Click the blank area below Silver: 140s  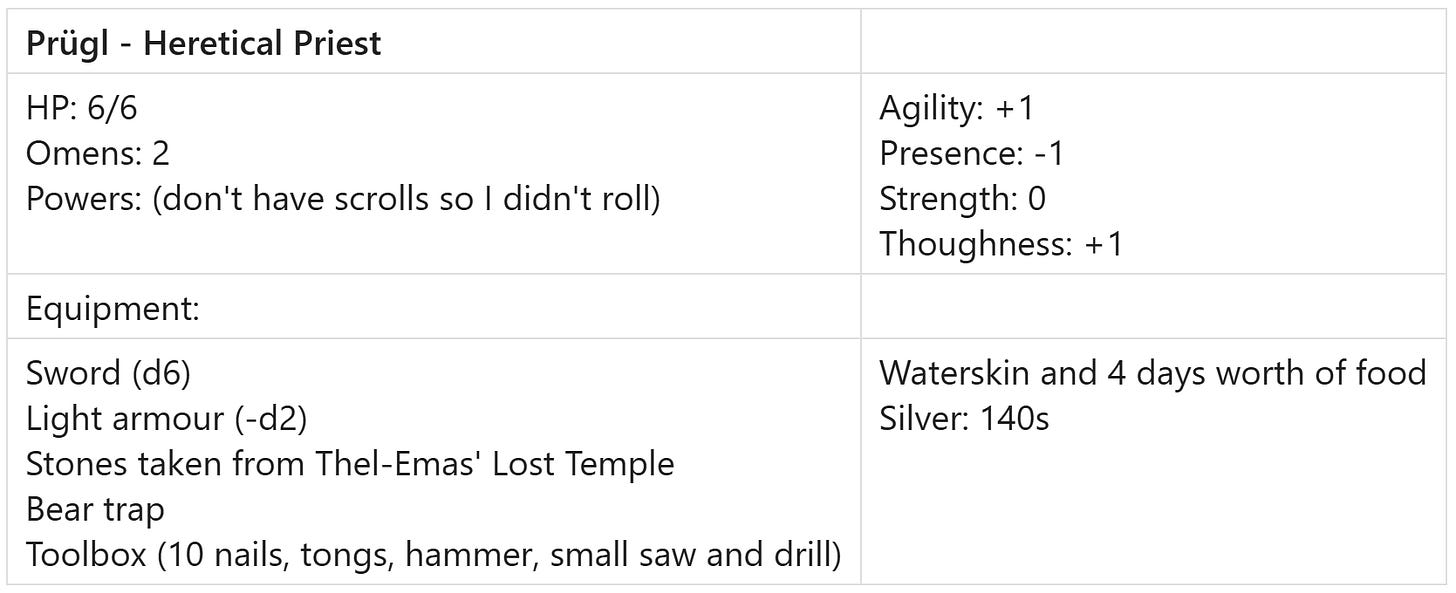(1154, 510)
